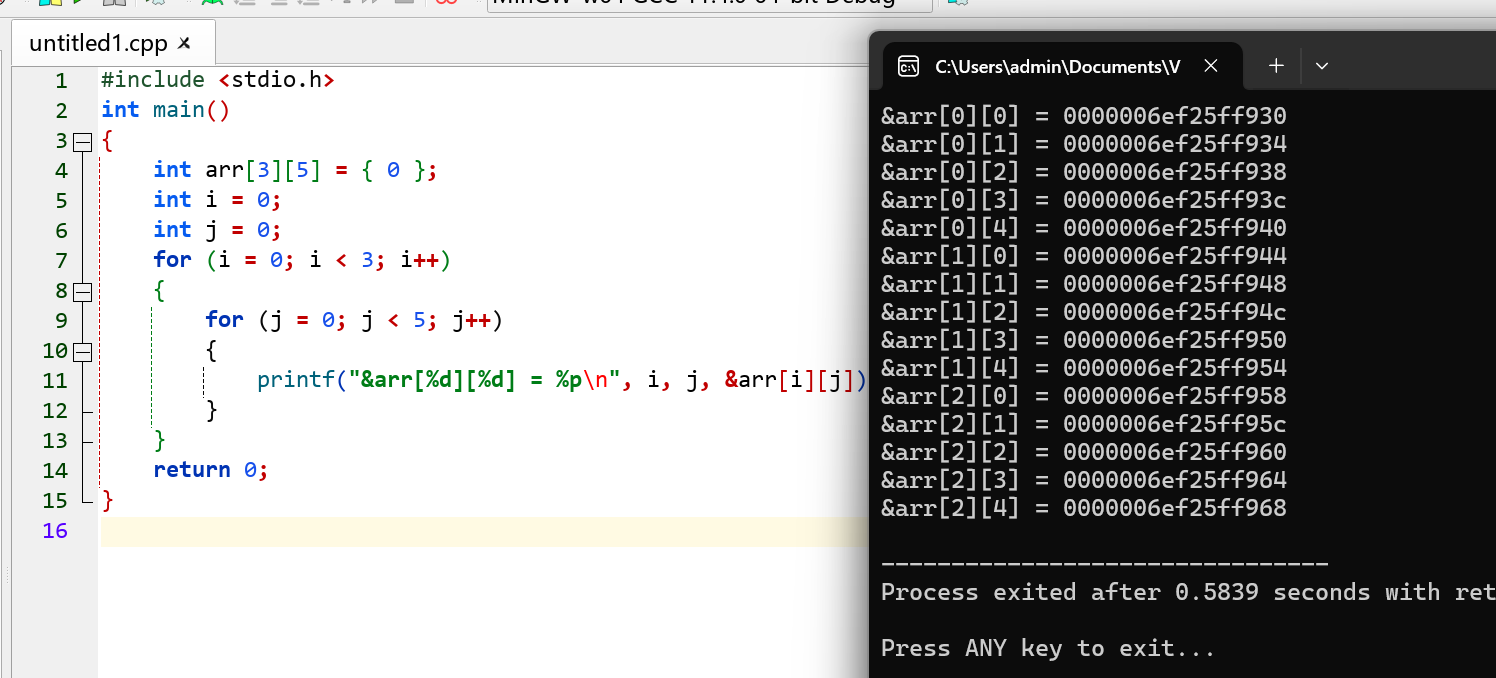This screenshot has height=678, width=1496.
Task: Click the 'for (i = 0; i < 3; i++)' line
Action: click(303, 260)
